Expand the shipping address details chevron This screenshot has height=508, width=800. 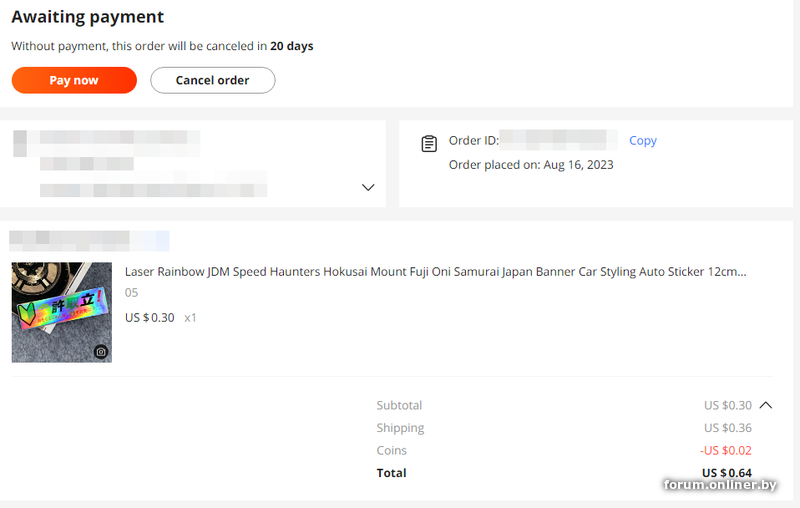coord(368,188)
